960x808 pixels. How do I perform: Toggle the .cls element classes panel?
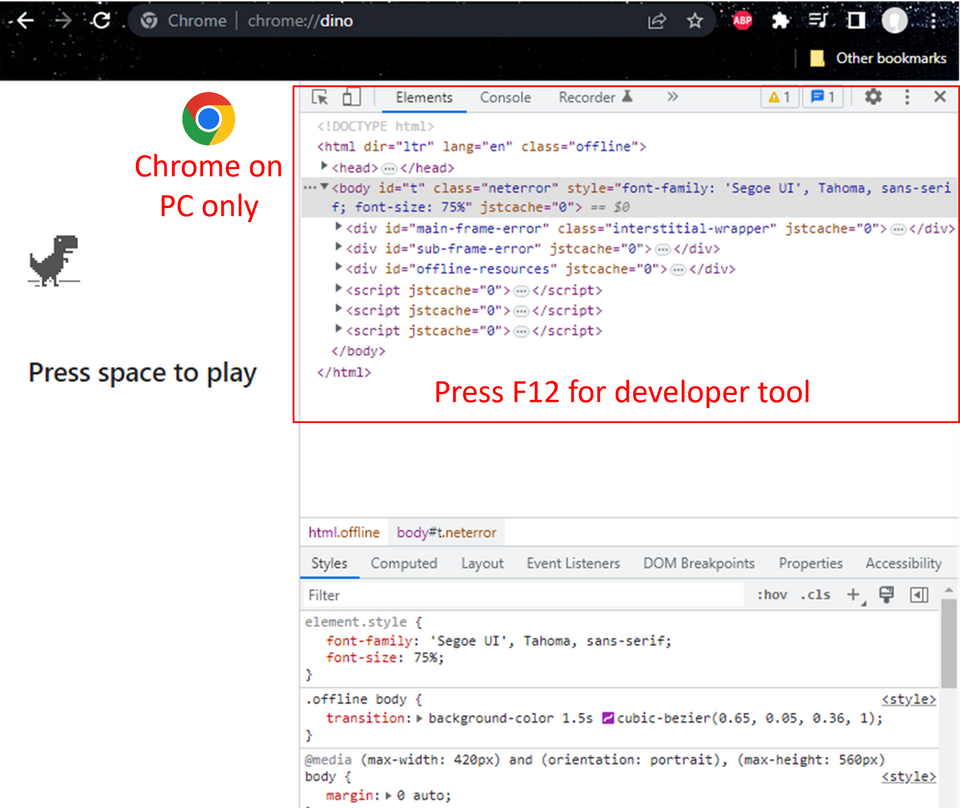[x=815, y=594]
